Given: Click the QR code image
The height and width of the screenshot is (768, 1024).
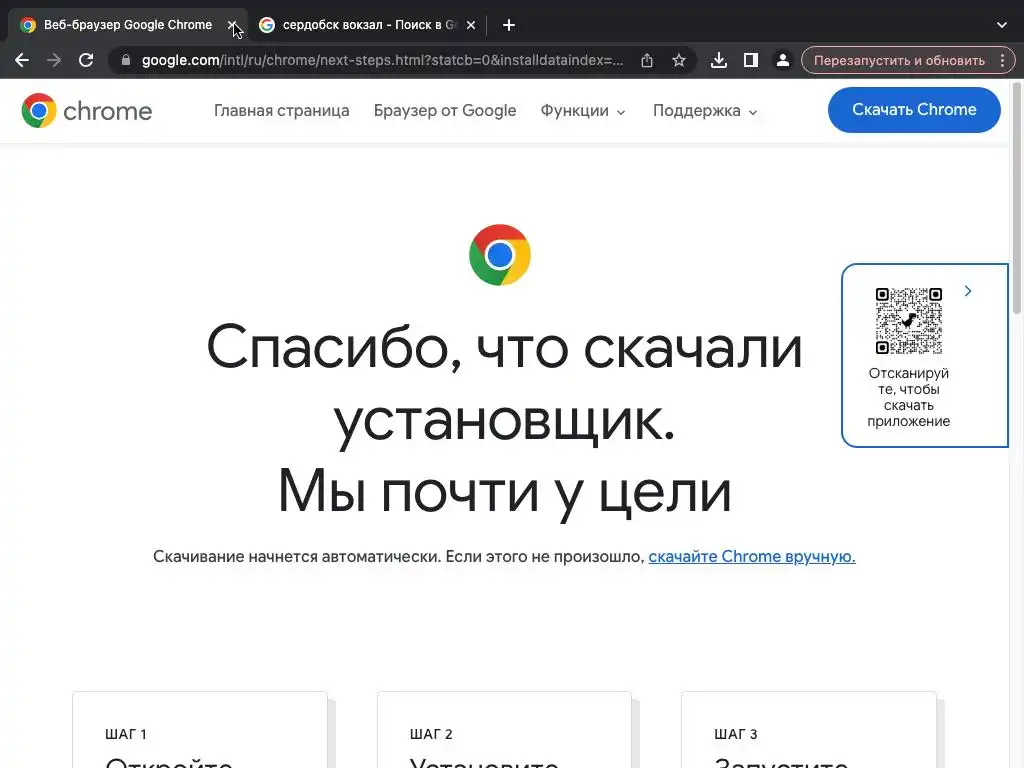Looking at the screenshot, I should 908,321.
